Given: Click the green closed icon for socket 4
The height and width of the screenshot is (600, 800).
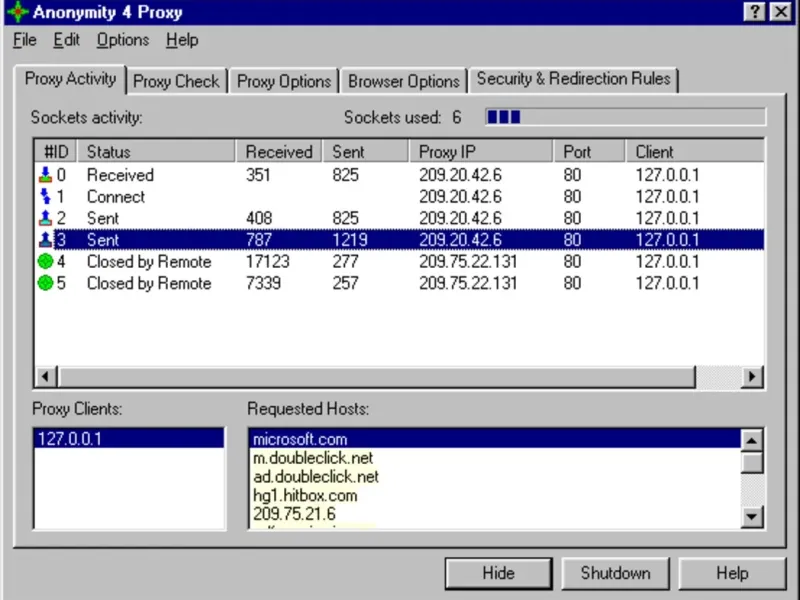Looking at the screenshot, I should [45, 262].
